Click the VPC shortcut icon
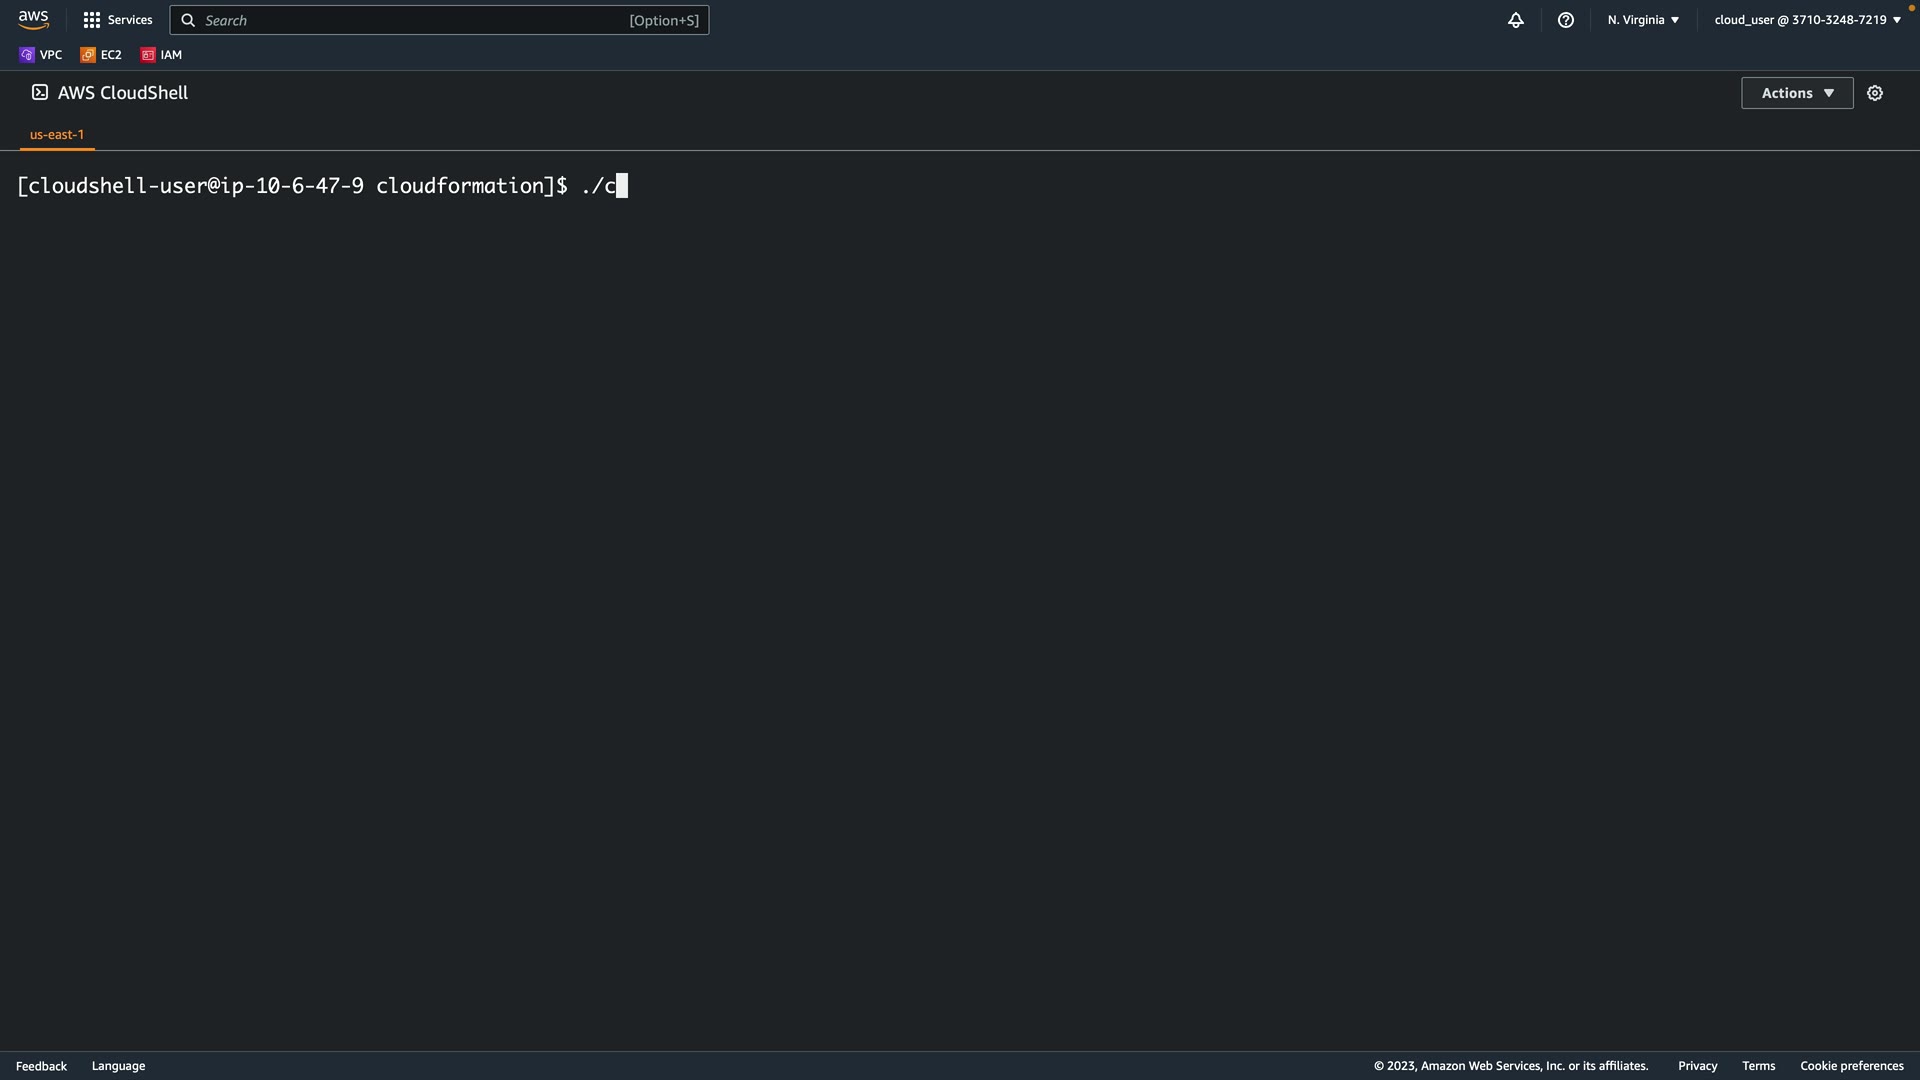The width and height of the screenshot is (1920, 1080). coord(27,55)
